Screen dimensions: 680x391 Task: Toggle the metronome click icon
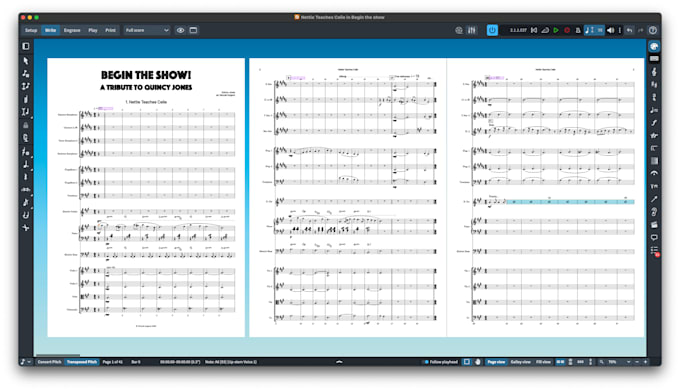click(578, 30)
